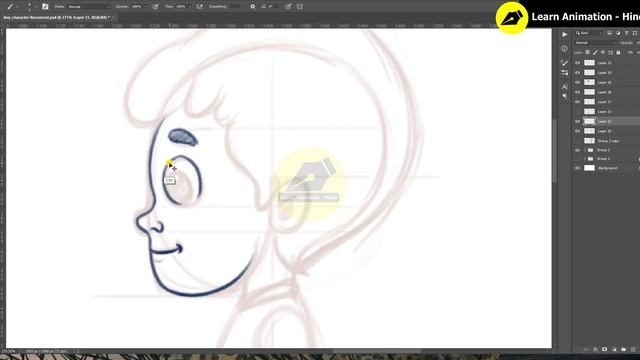Enable airbrush-style build-up icon
This screenshot has height=360, width=640.
tap(200, 7)
